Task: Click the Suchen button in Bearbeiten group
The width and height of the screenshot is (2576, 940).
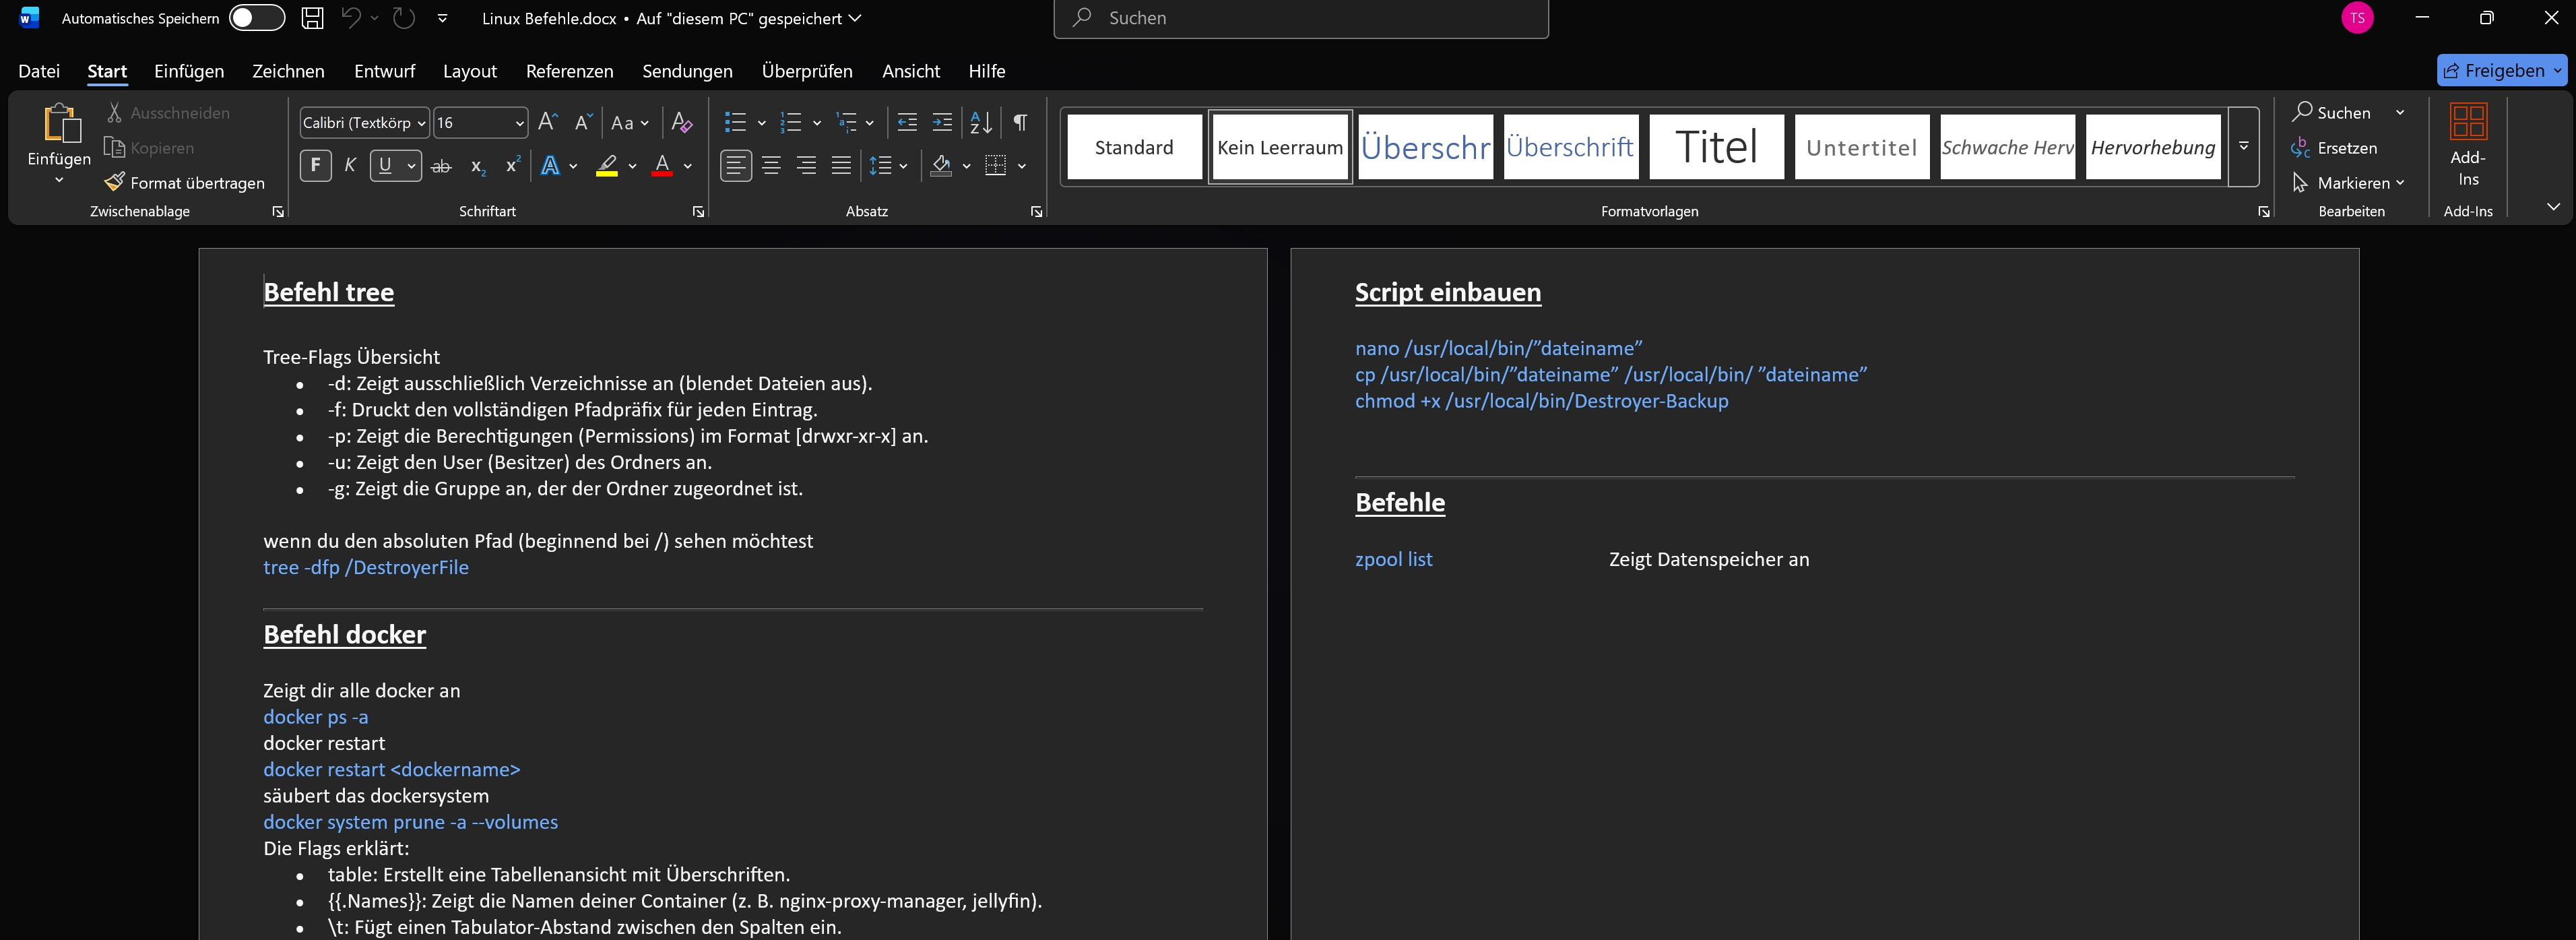Action: 2332,112
